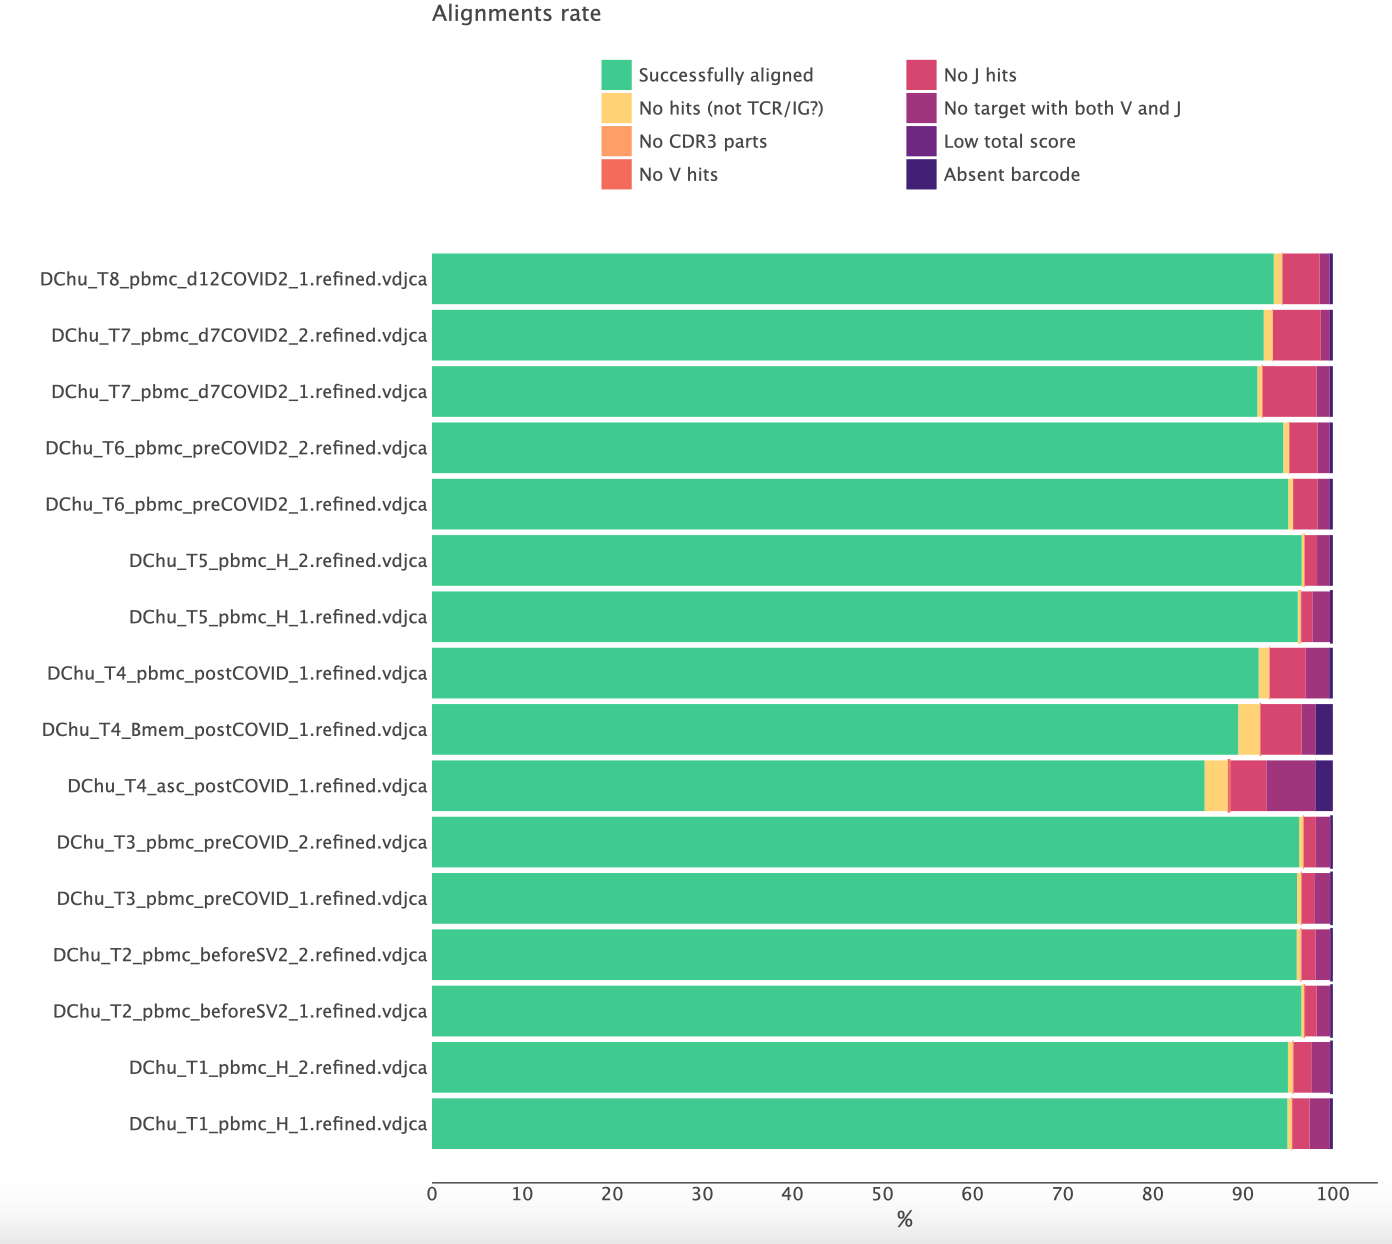Toggle the 'No J hits' legend label
The width and height of the screenshot is (1392, 1244).
tap(979, 75)
